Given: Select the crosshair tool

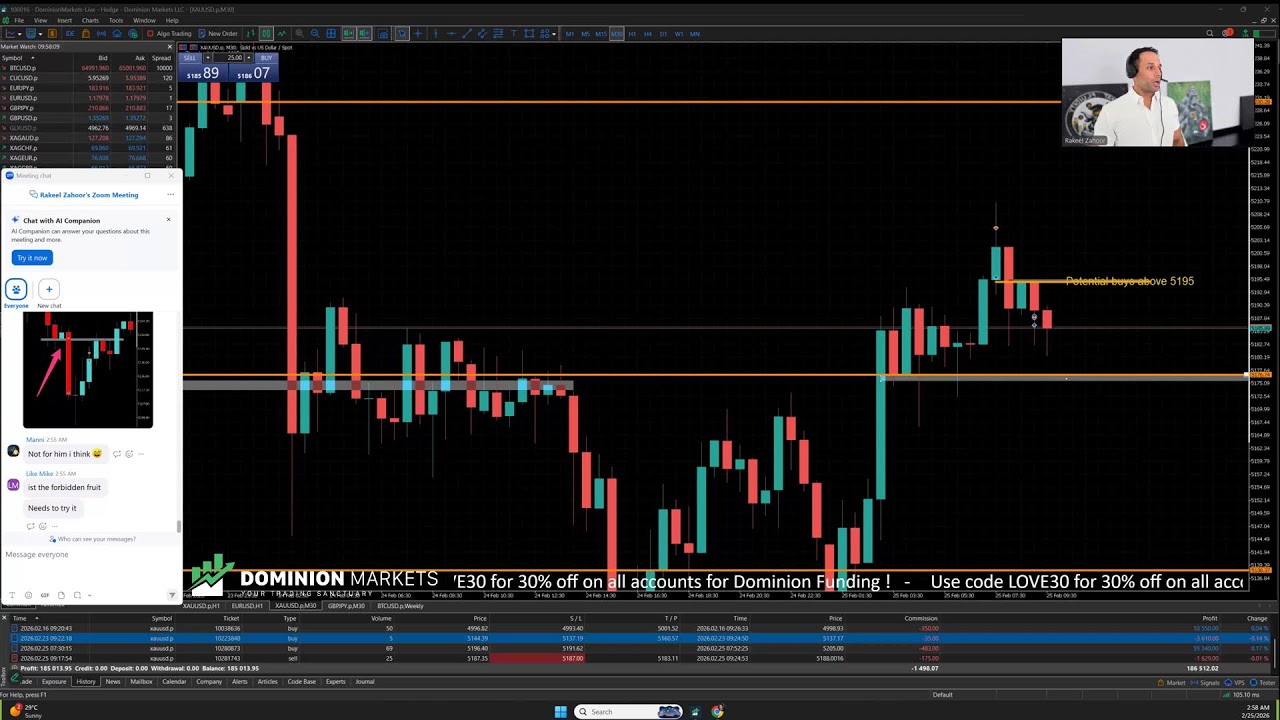Looking at the screenshot, I should pos(418,33).
